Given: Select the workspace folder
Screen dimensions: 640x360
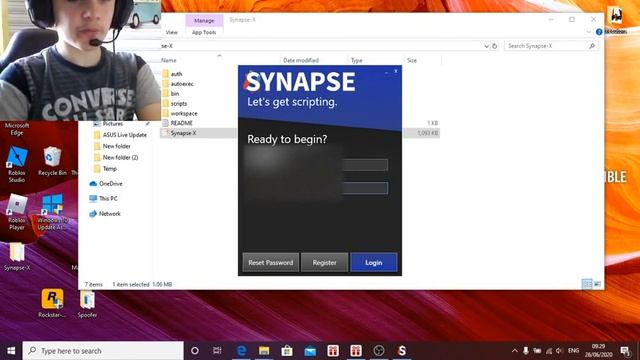Looking at the screenshot, I should click(184, 113).
